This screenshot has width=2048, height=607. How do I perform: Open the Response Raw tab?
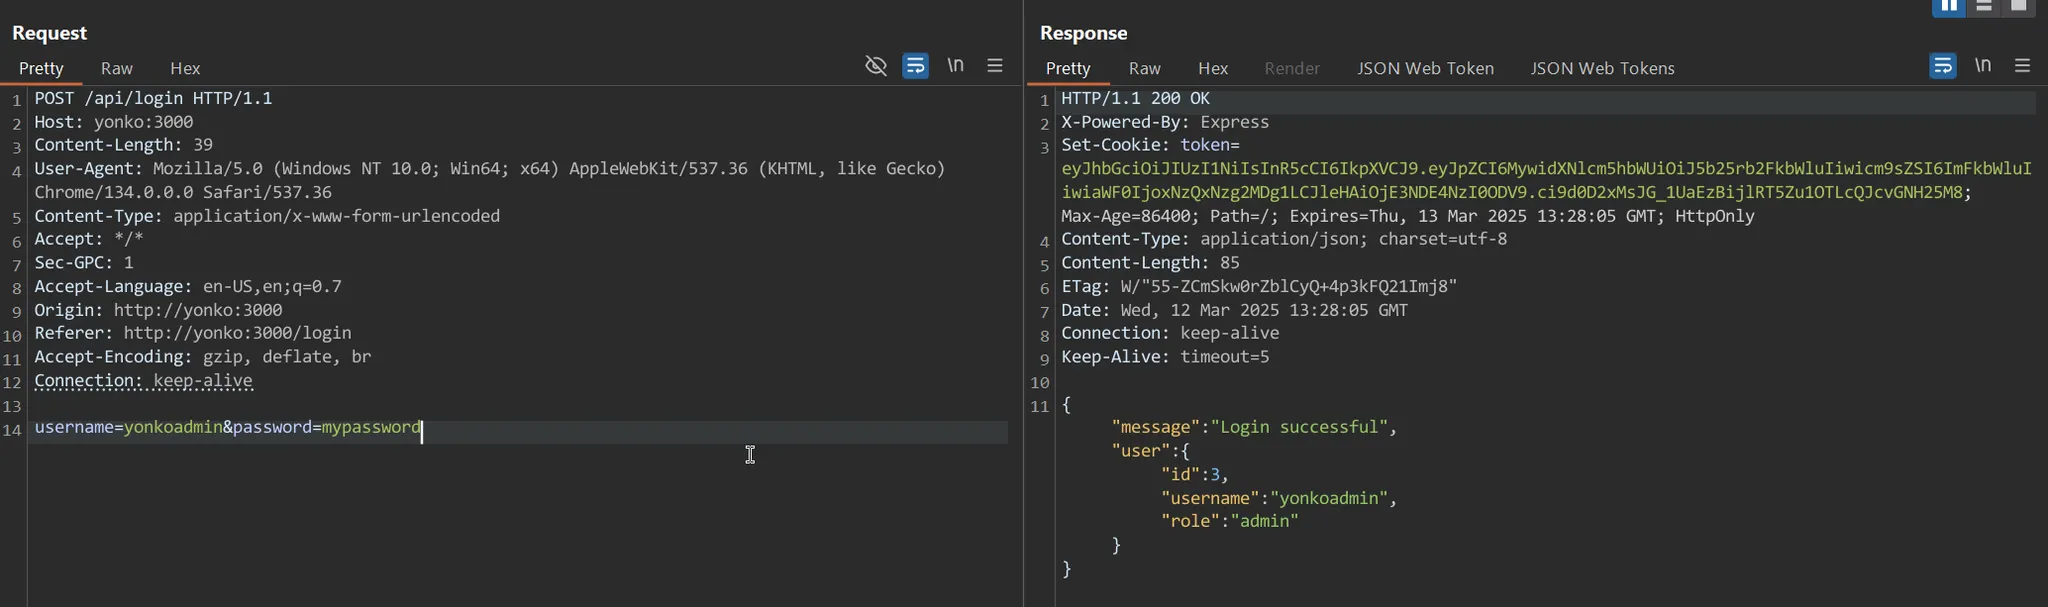(x=1144, y=68)
